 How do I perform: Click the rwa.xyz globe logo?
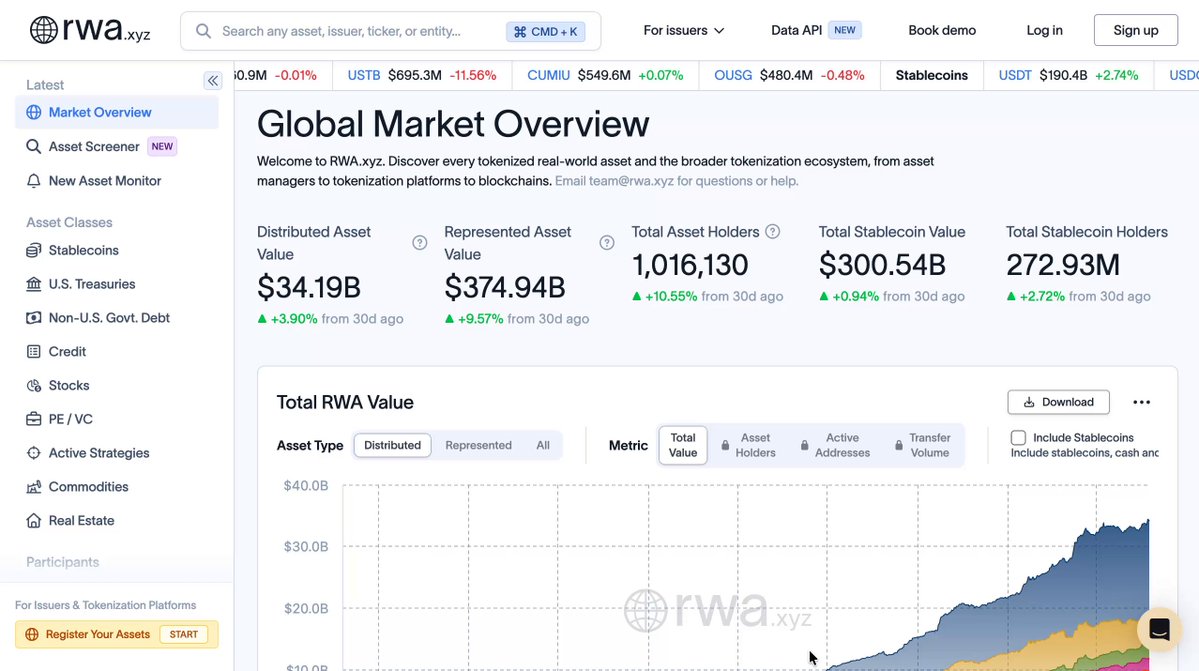click(x=44, y=31)
